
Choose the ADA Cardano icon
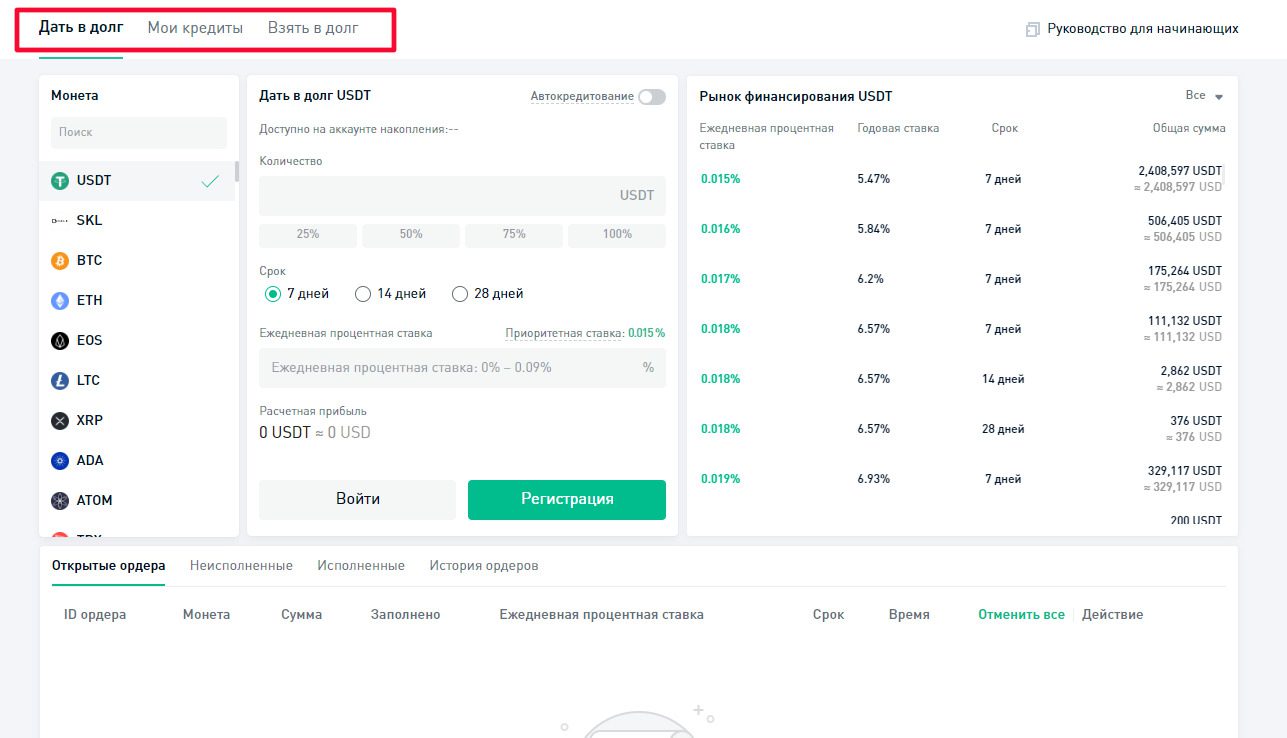(60, 461)
